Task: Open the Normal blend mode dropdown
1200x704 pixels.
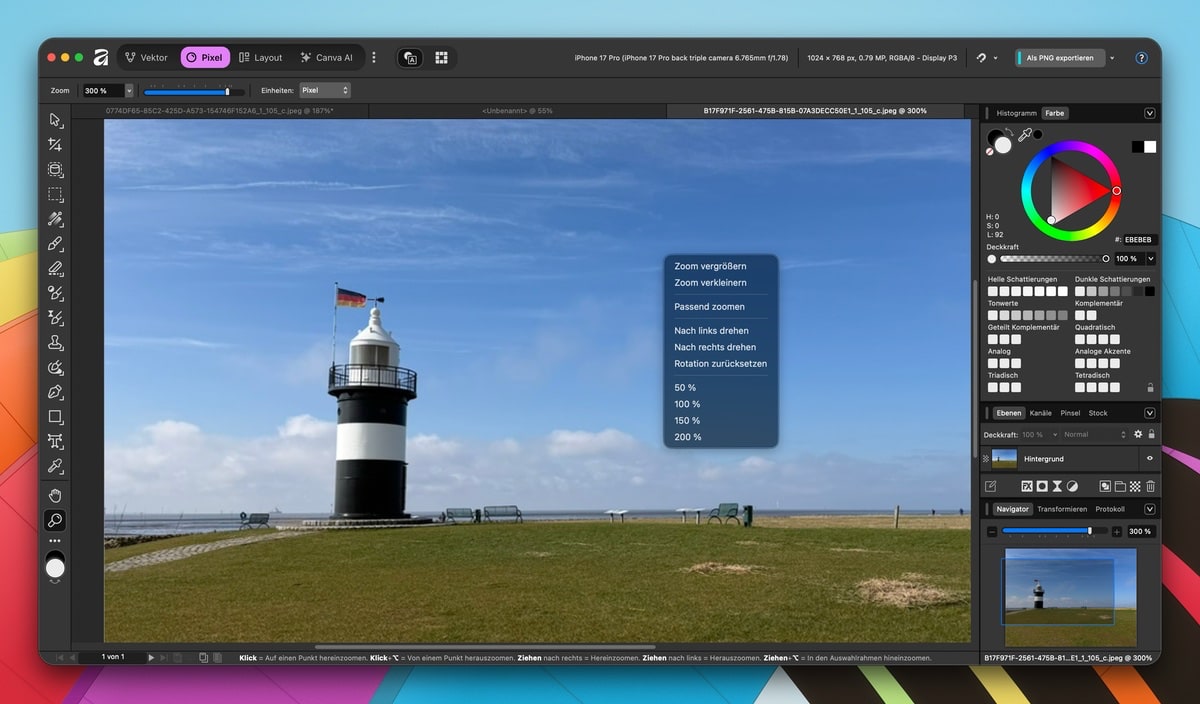Action: (1095, 434)
